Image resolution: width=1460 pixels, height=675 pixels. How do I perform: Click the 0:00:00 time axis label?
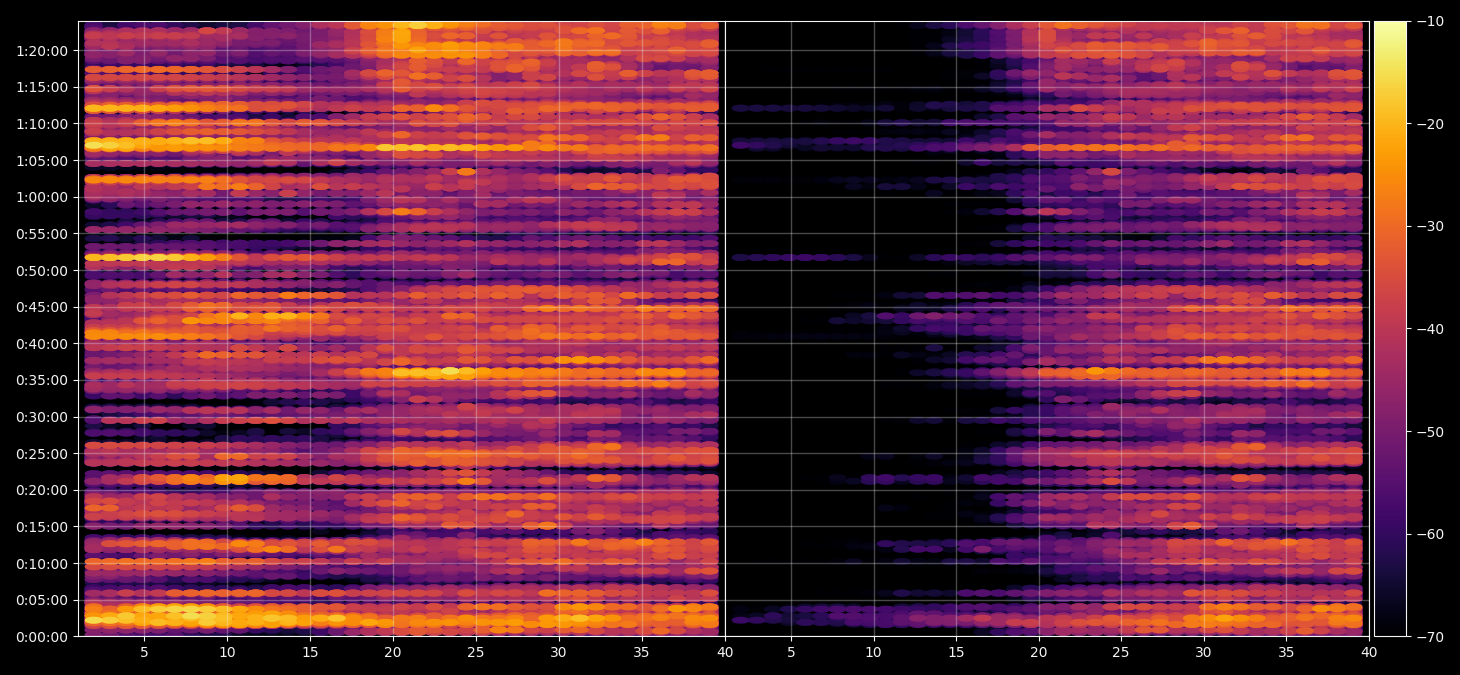pyautogui.click(x=41, y=637)
